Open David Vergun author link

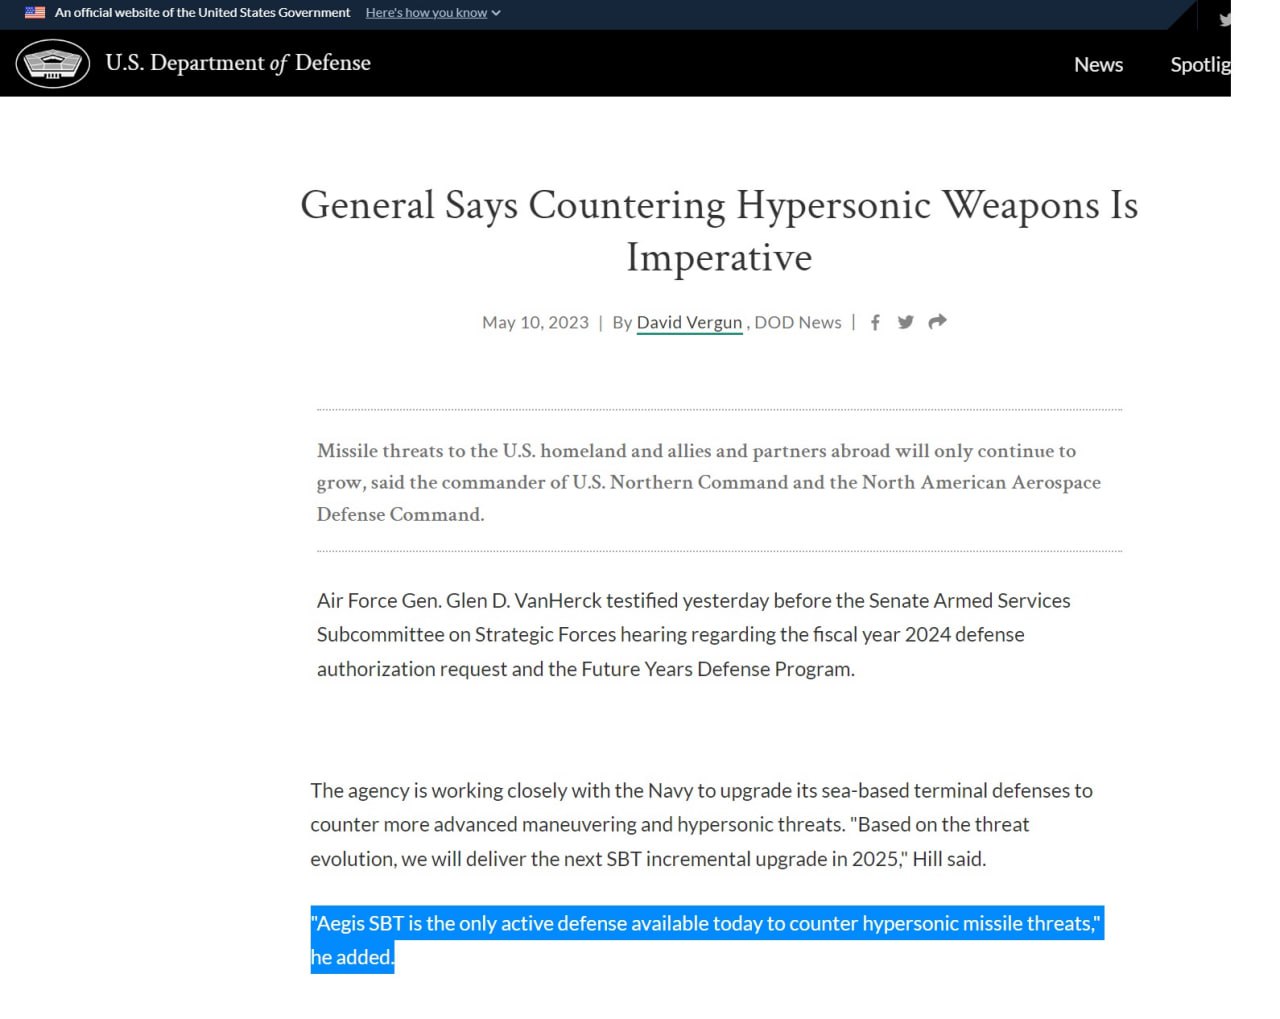click(x=689, y=322)
